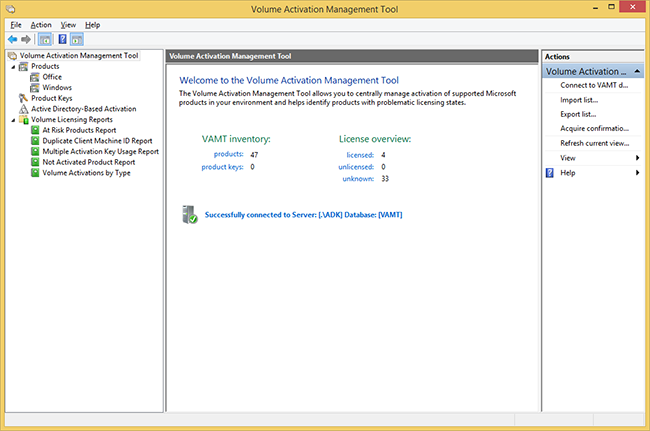Select the Windows products node

(56, 87)
